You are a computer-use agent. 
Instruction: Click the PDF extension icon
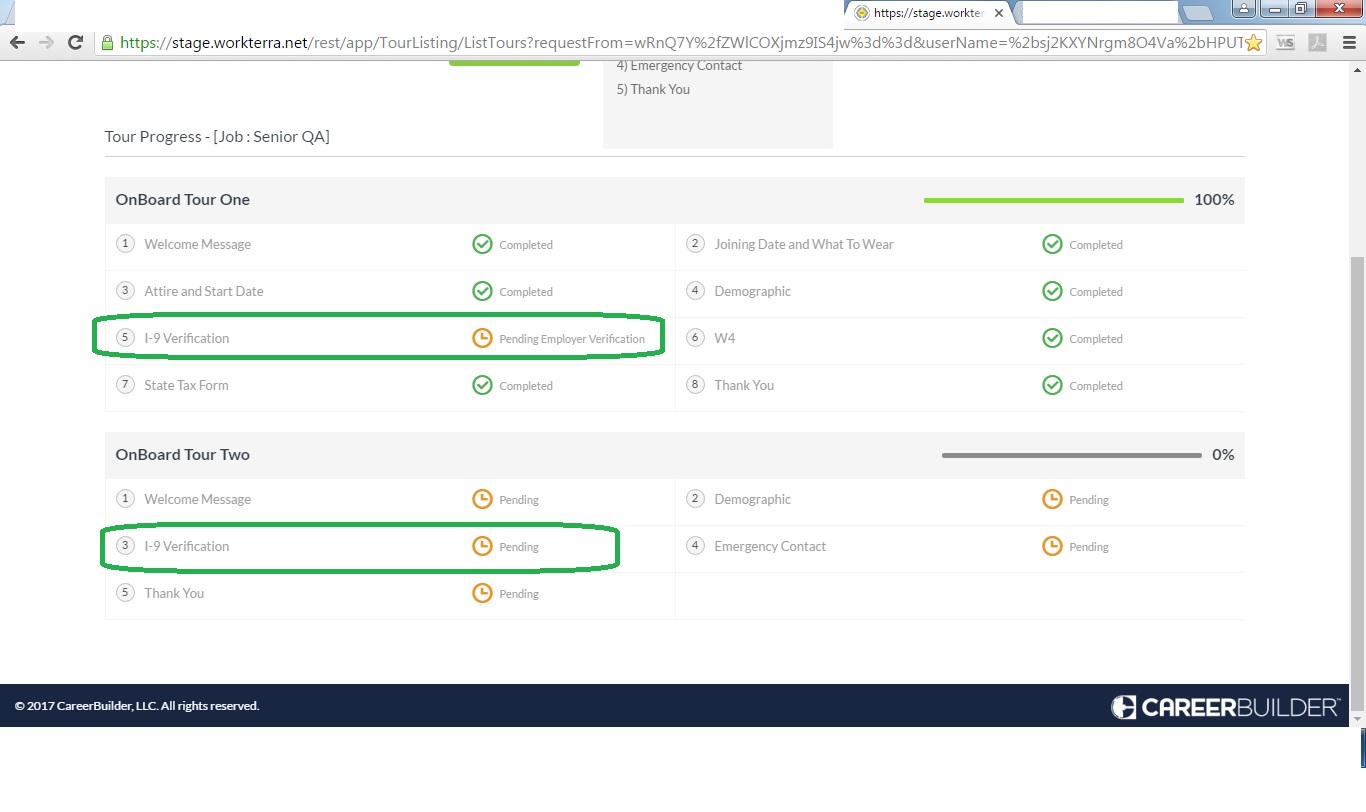(x=1318, y=43)
